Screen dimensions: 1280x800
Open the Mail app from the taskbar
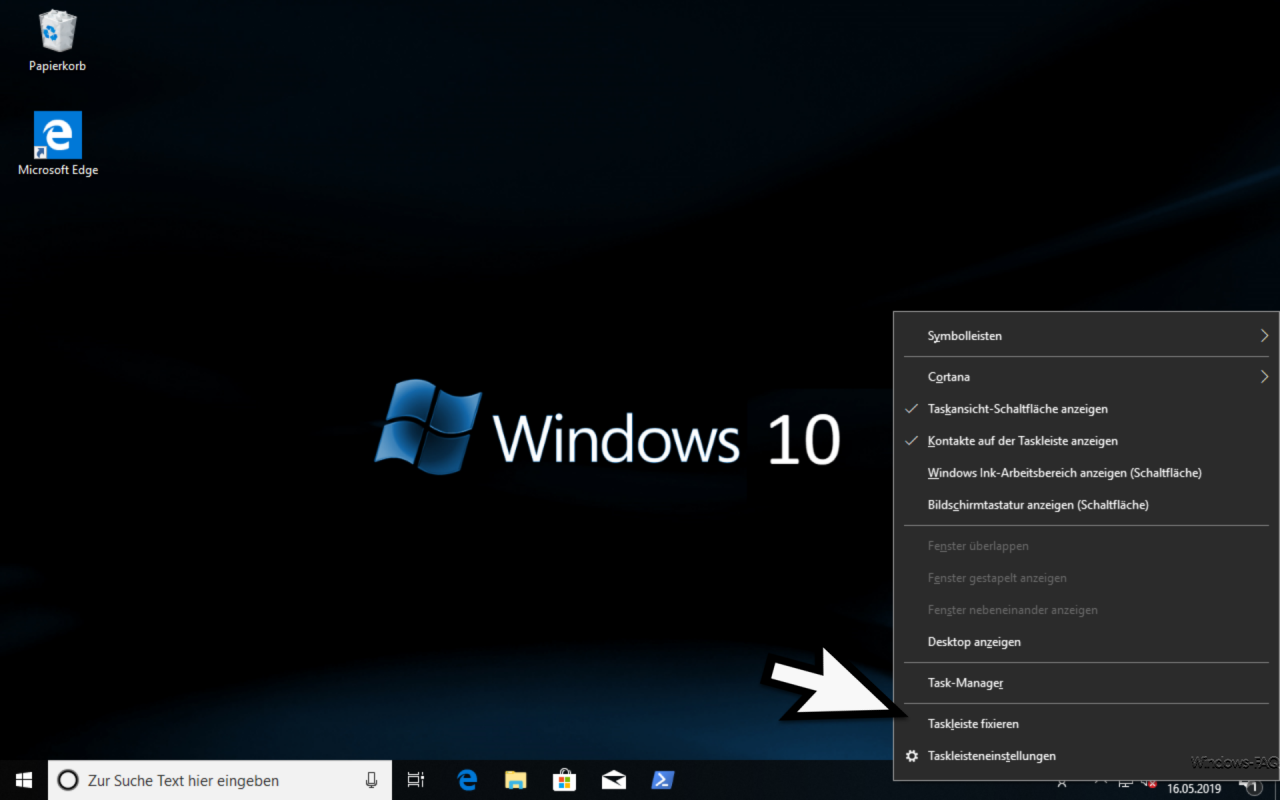pyautogui.click(x=613, y=780)
